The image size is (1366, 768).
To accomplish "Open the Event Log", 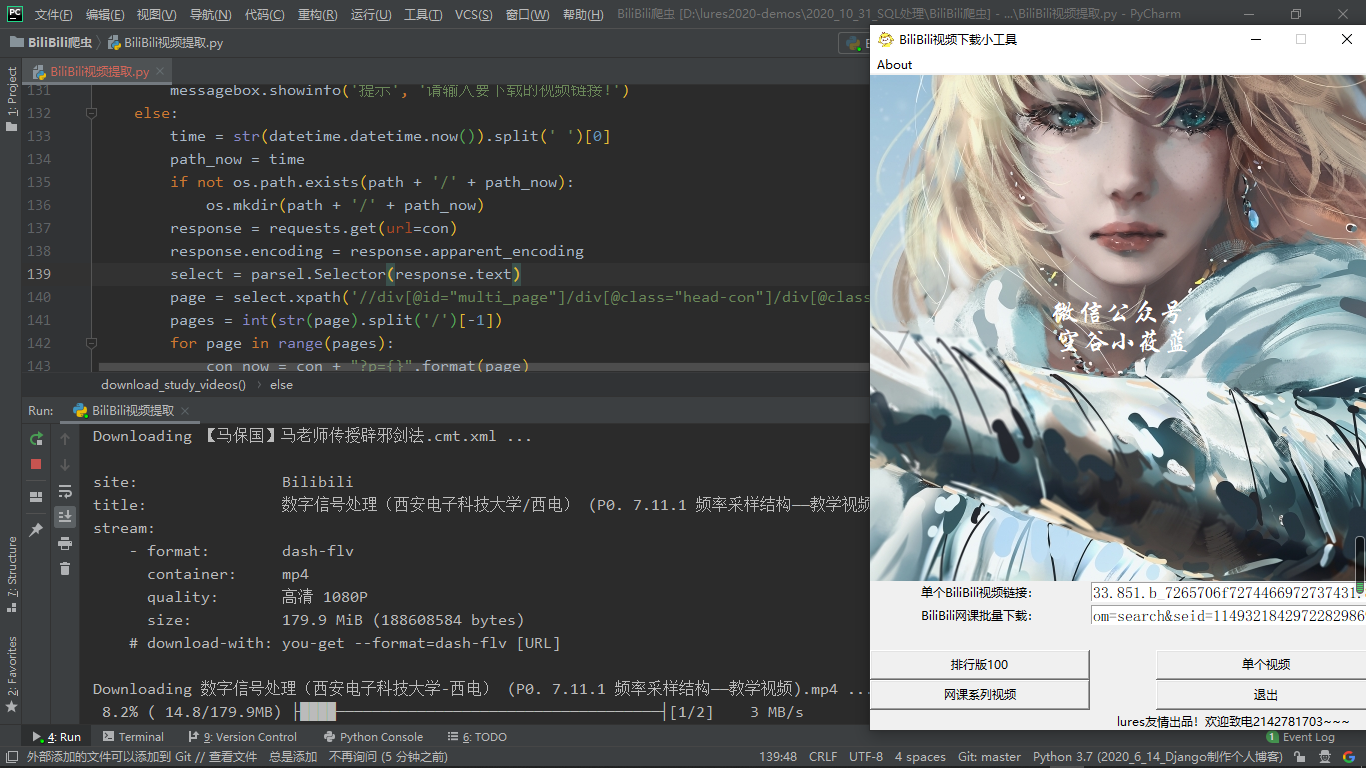I will (x=1300, y=737).
